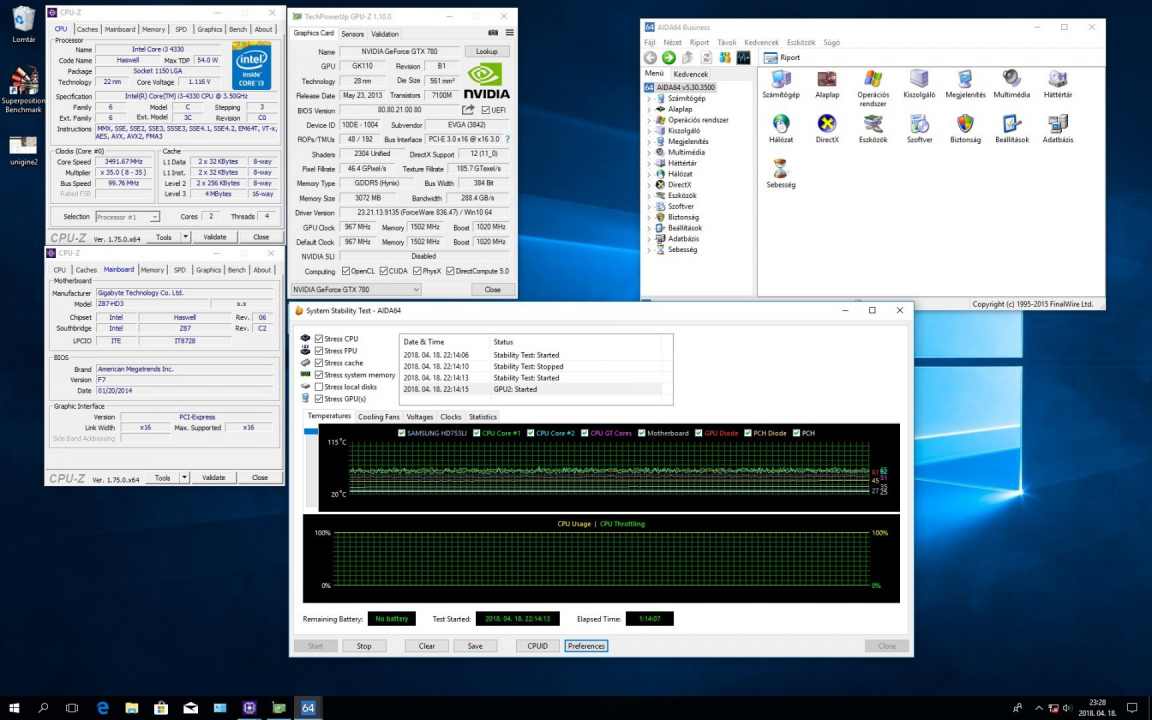Toggle the Motherboard graph checkbox

tap(641, 433)
